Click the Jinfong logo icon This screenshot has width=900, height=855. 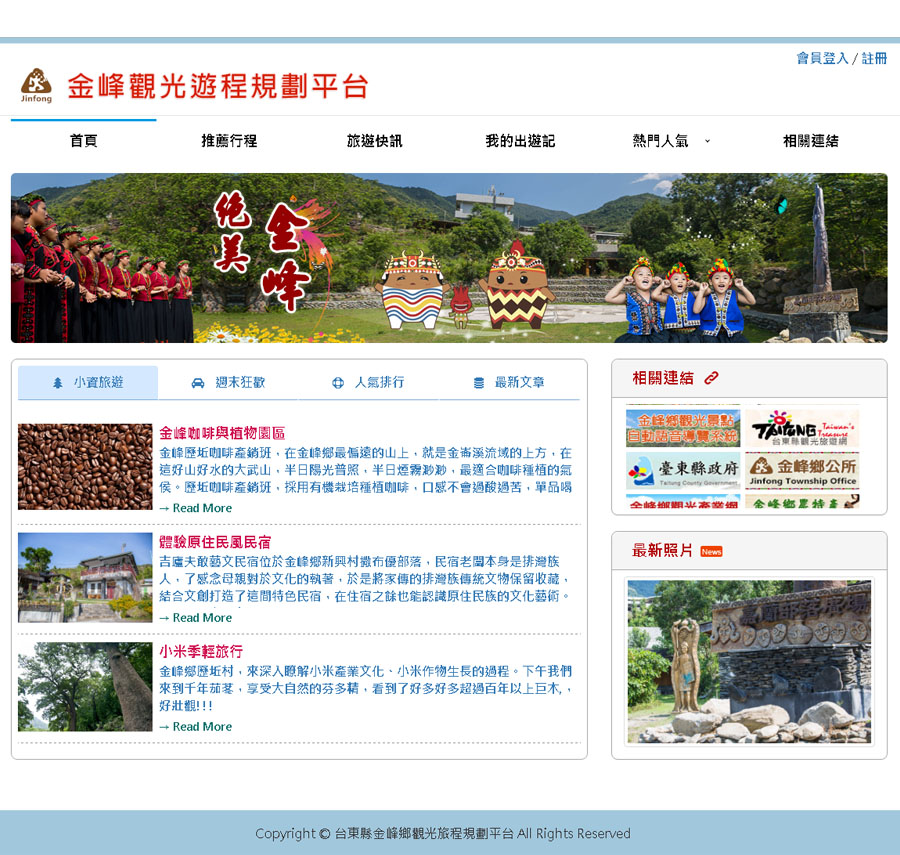(x=36, y=86)
